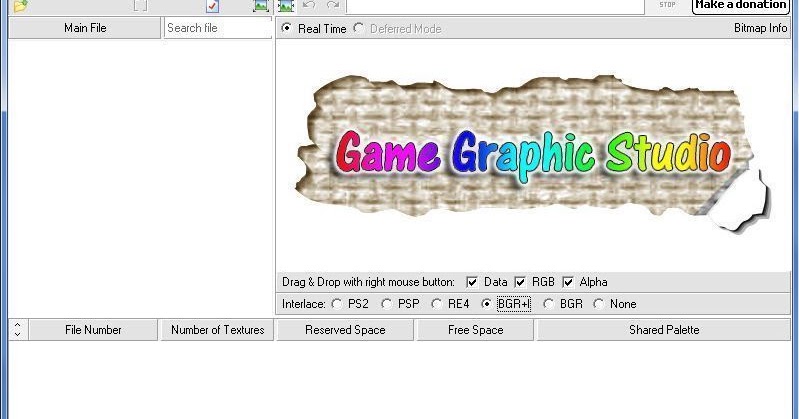This screenshot has width=799, height=419.
Task: Click the Reserved Space column header
Action: coord(345,330)
